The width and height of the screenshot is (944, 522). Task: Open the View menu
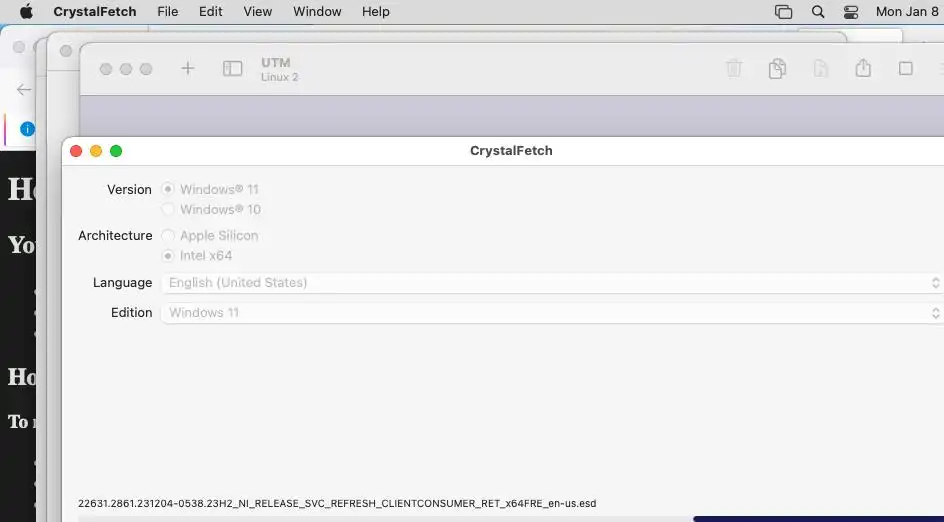(x=258, y=11)
